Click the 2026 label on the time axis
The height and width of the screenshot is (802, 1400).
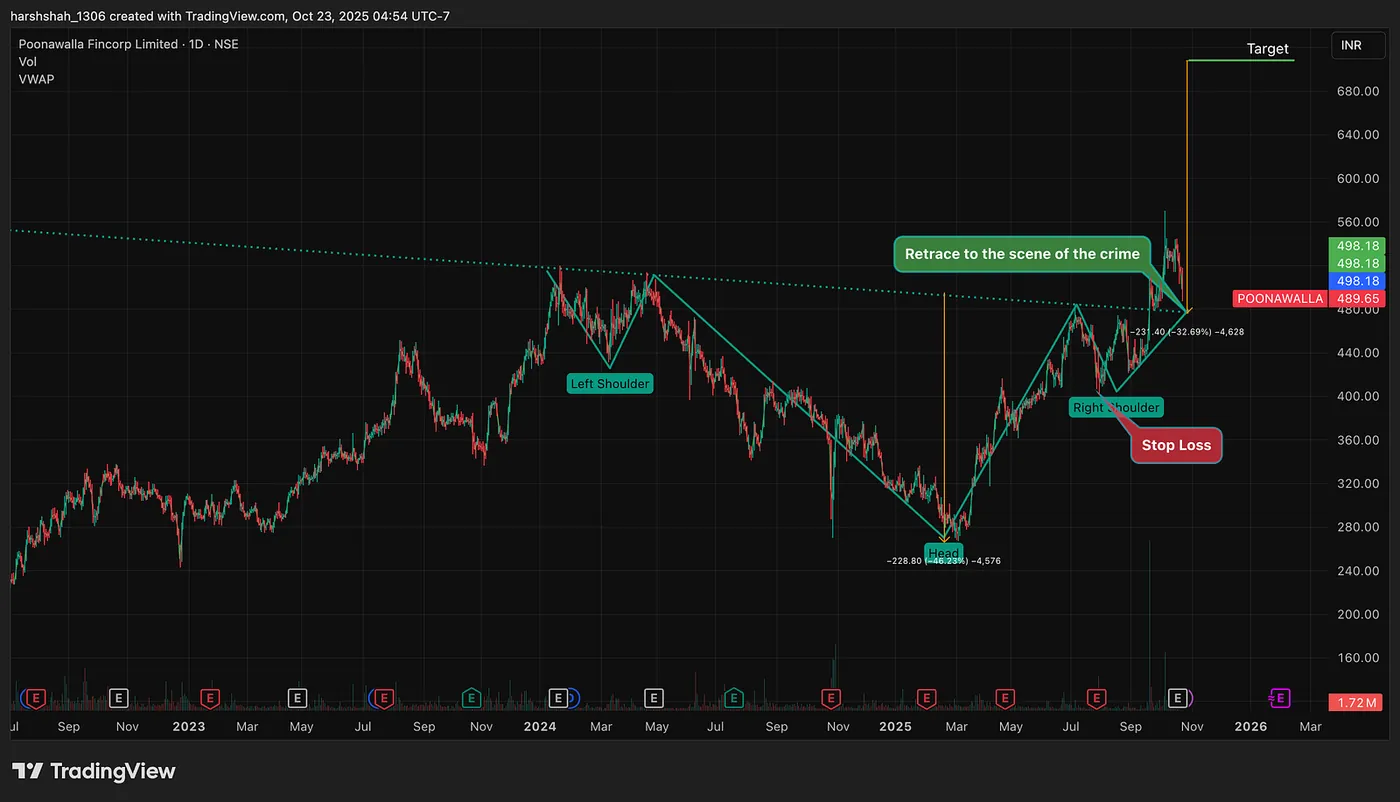coord(1250,727)
